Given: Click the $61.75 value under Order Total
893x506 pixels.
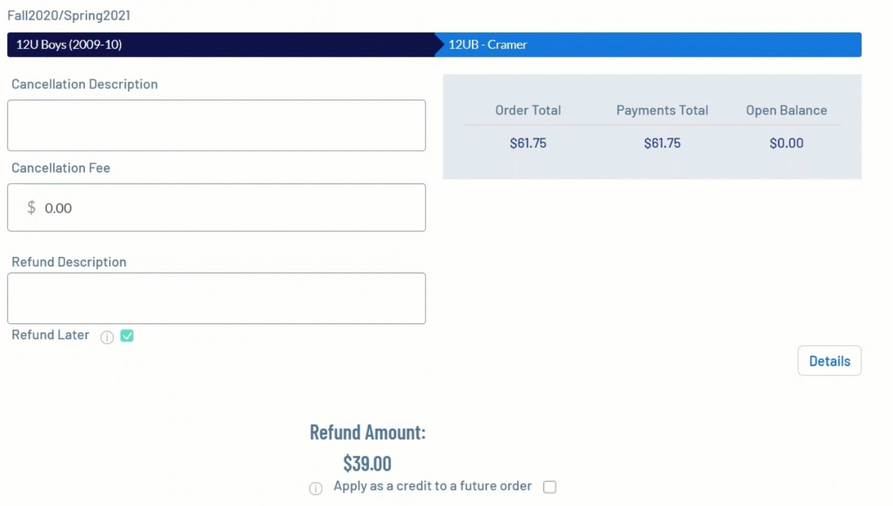Looking at the screenshot, I should point(528,143).
